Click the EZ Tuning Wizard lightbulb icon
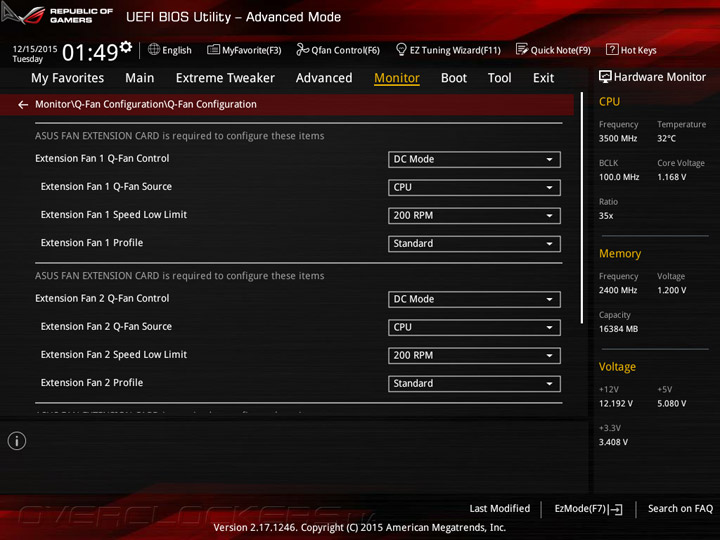 (x=401, y=49)
